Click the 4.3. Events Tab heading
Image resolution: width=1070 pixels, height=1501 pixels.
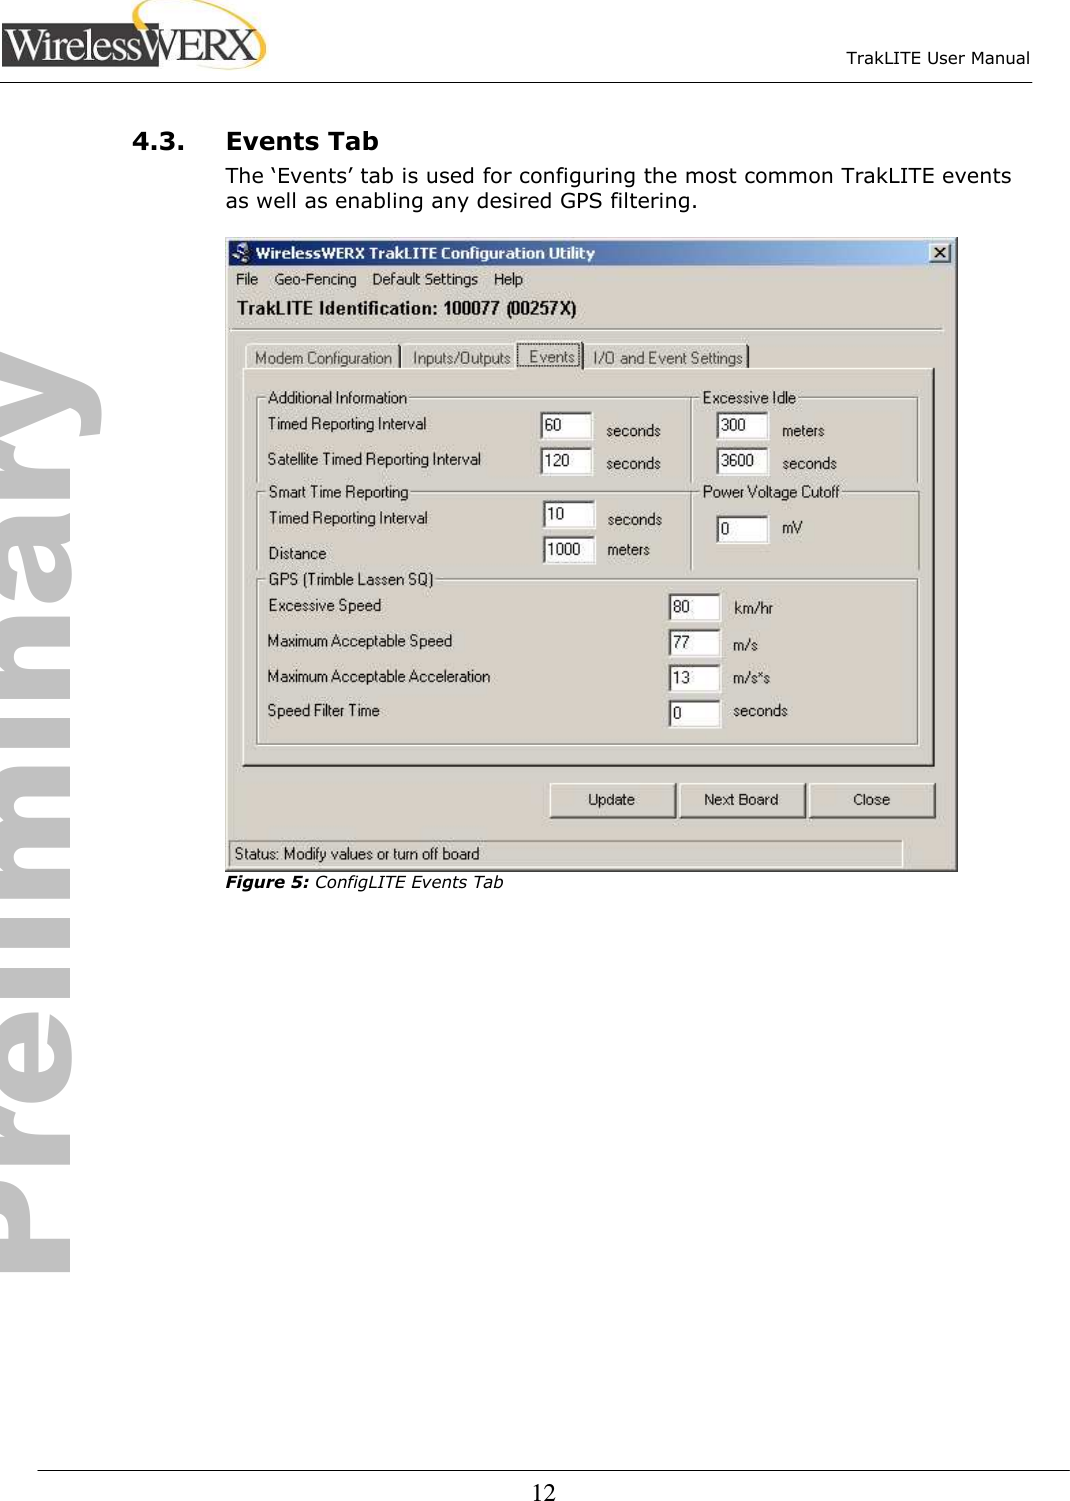255,141
